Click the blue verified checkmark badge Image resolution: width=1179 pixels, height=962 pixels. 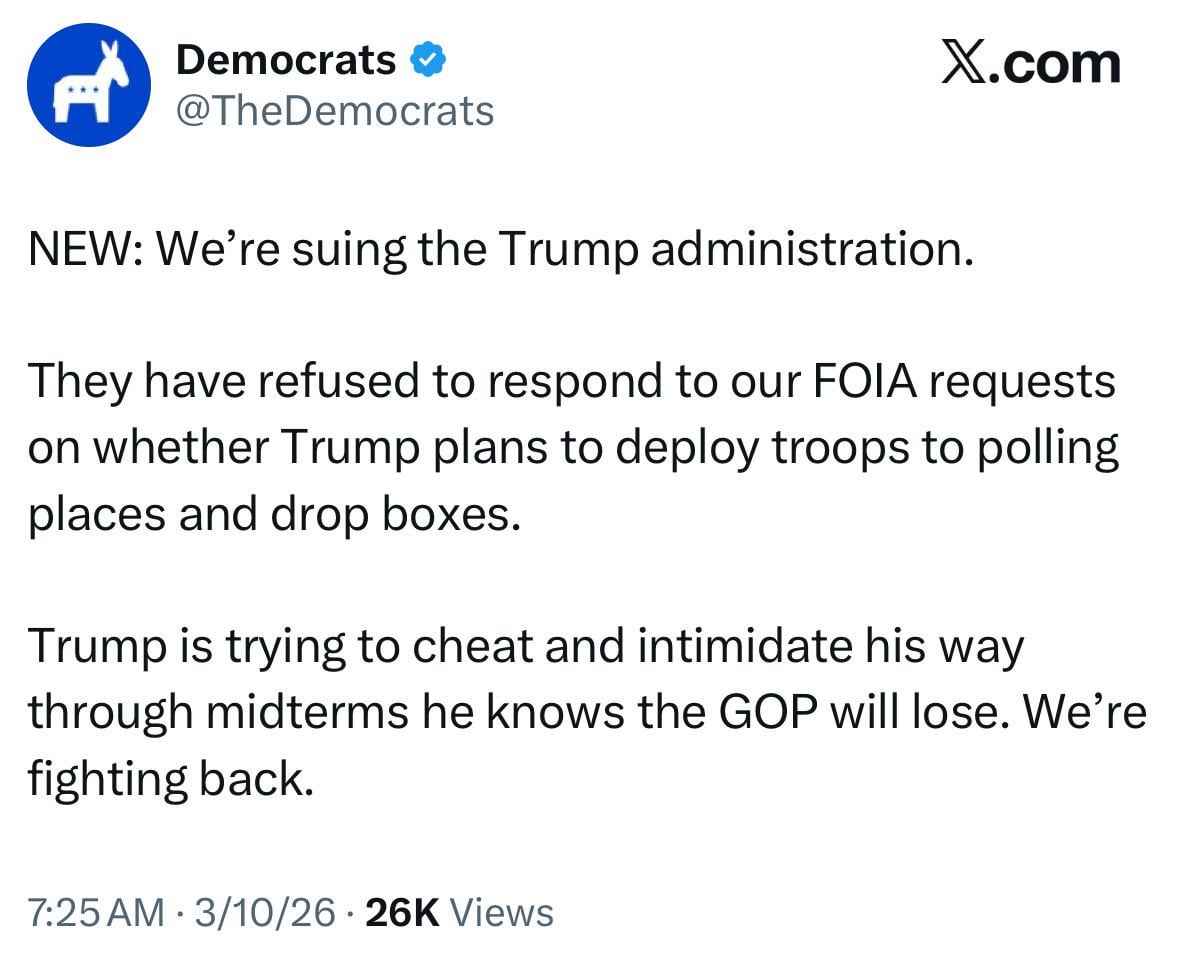click(427, 62)
